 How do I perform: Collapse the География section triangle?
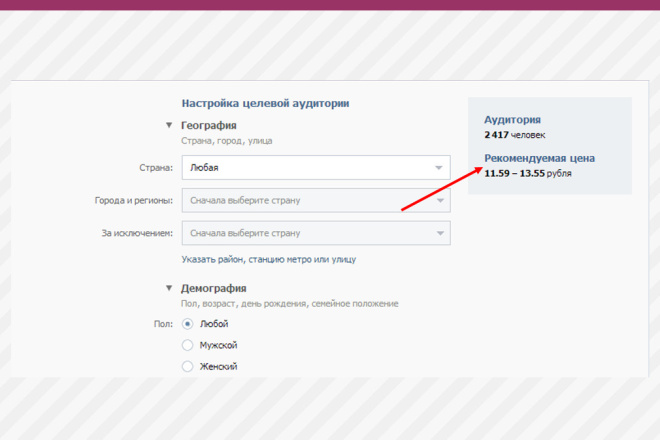(x=169, y=125)
